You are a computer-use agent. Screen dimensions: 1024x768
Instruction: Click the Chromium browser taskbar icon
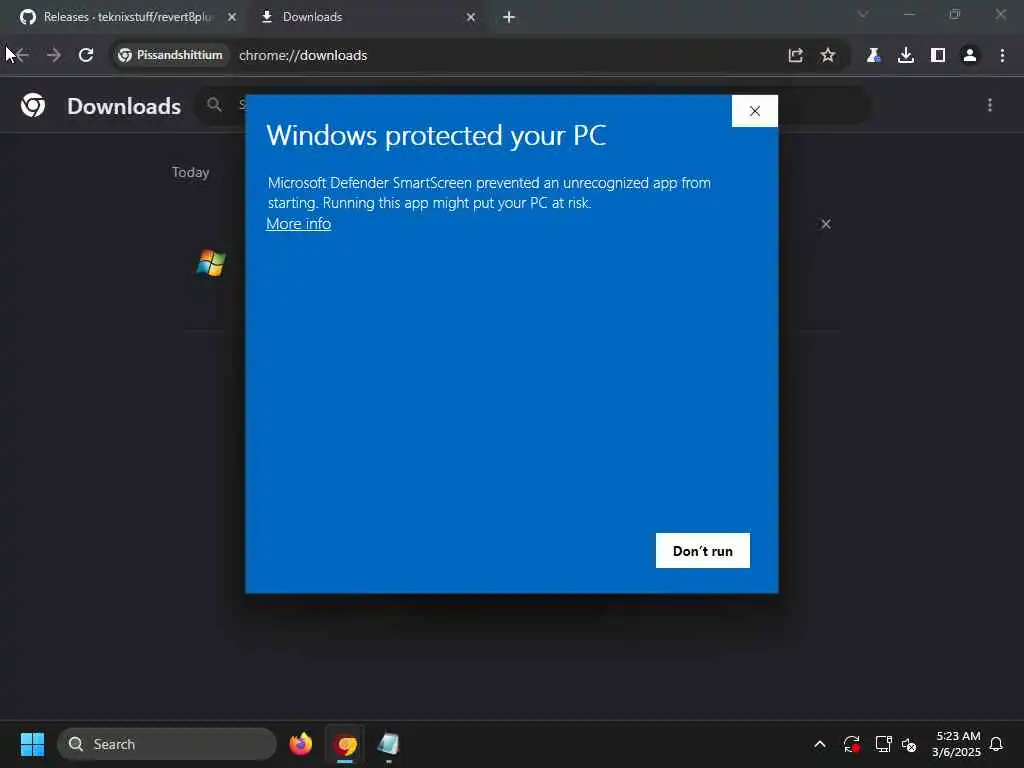345,744
